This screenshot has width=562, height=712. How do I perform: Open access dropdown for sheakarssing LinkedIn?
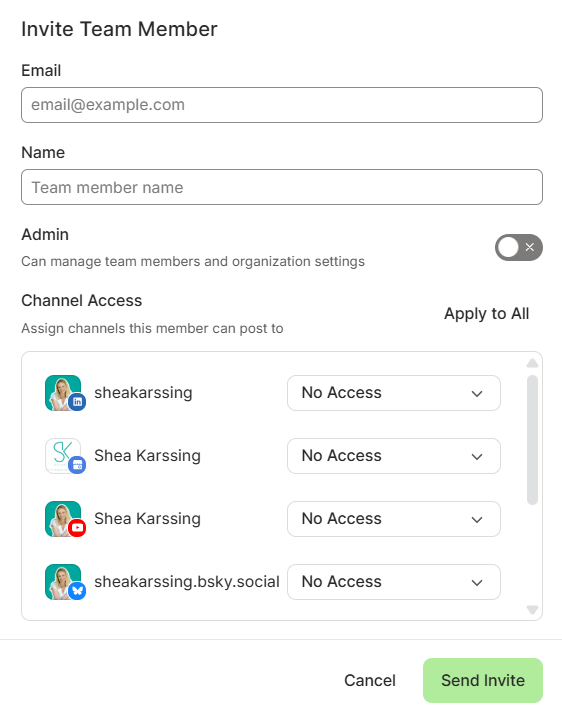point(394,393)
